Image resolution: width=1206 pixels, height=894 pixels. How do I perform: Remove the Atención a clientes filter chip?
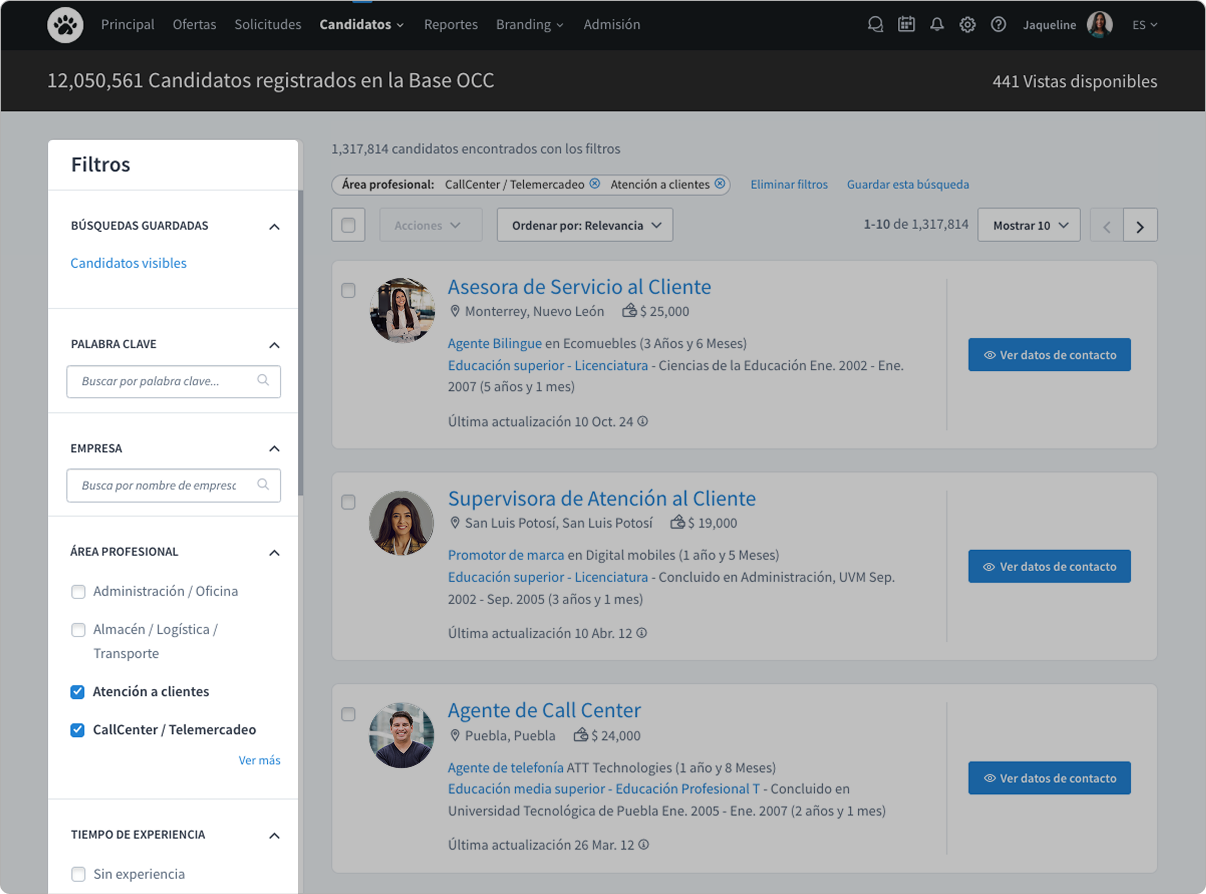720,184
